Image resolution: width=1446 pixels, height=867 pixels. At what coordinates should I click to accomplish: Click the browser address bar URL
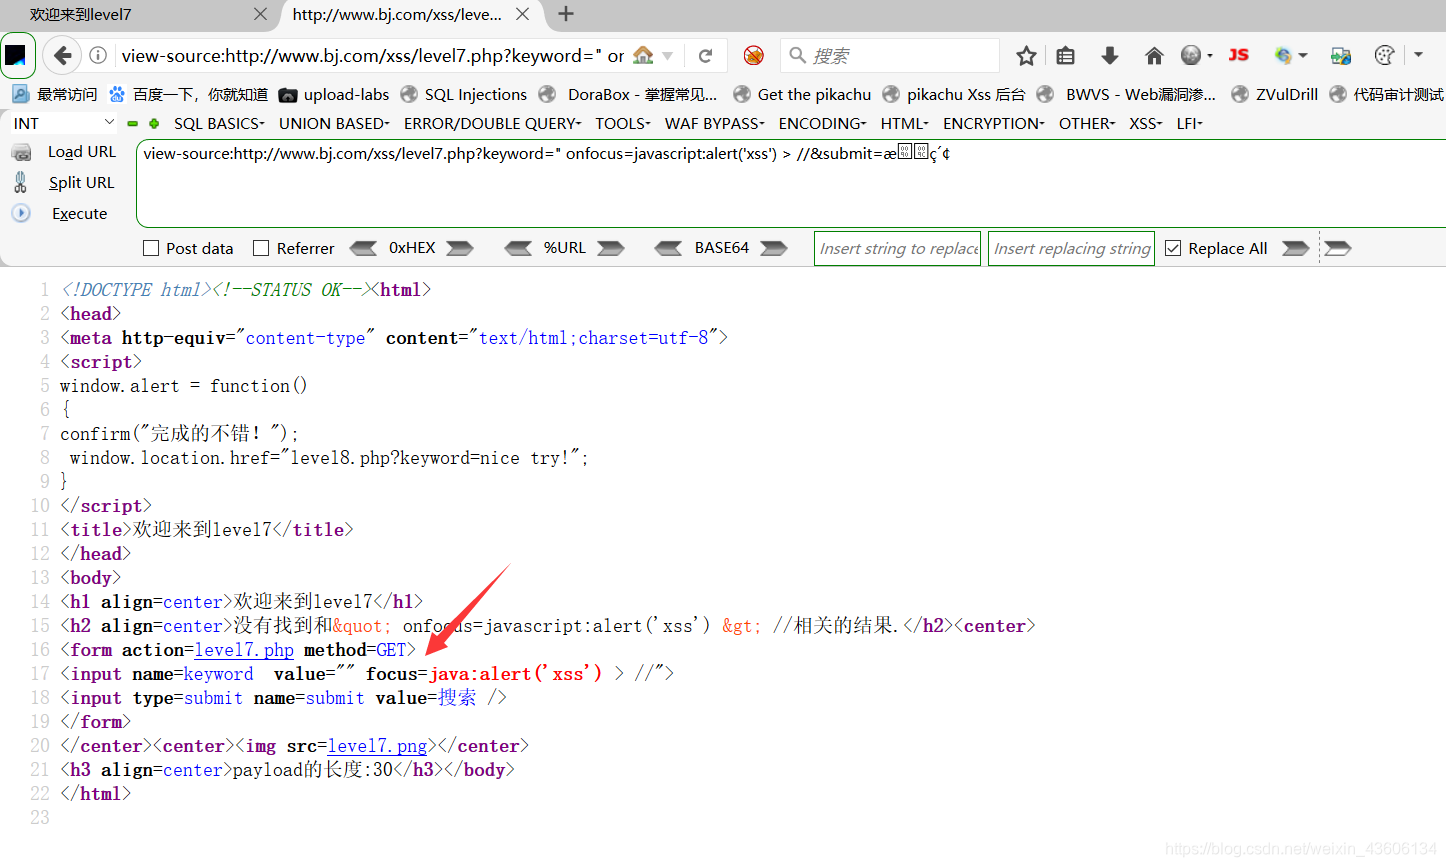tap(373, 55)
